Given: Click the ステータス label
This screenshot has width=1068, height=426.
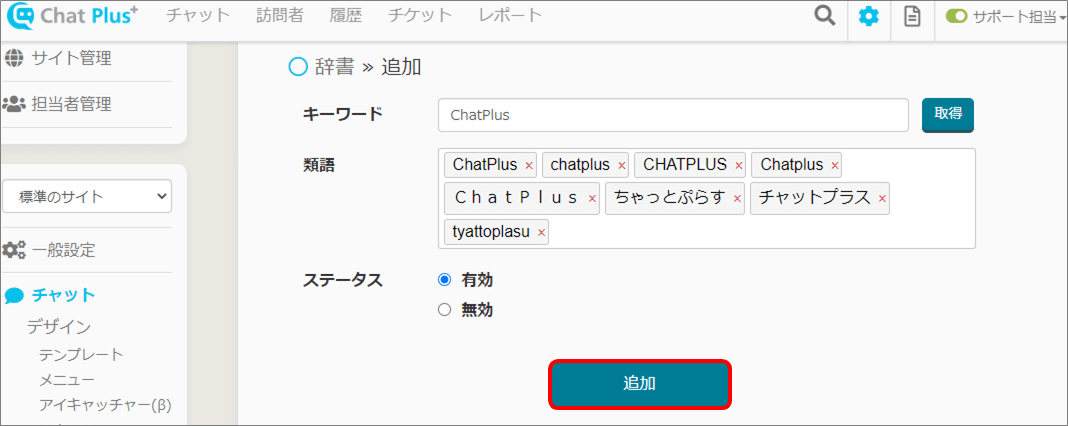Looking at the screenshot, I should click(343, 279).
